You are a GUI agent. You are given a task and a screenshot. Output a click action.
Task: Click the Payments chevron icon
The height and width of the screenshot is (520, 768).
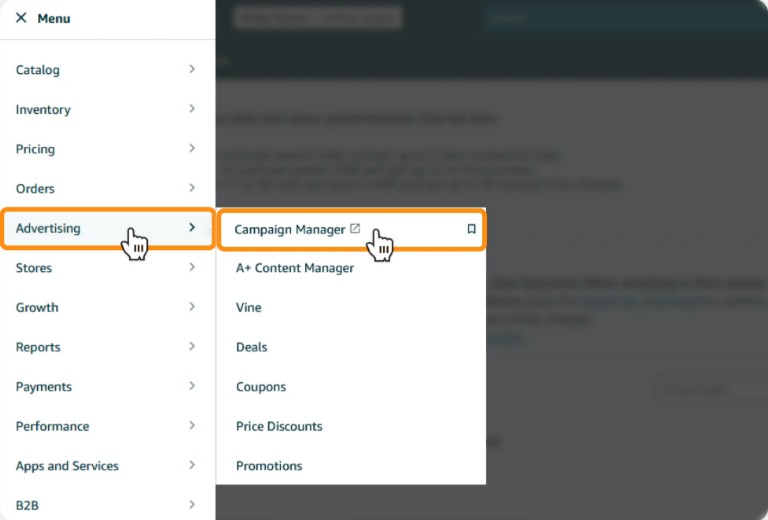click(192, 386)
